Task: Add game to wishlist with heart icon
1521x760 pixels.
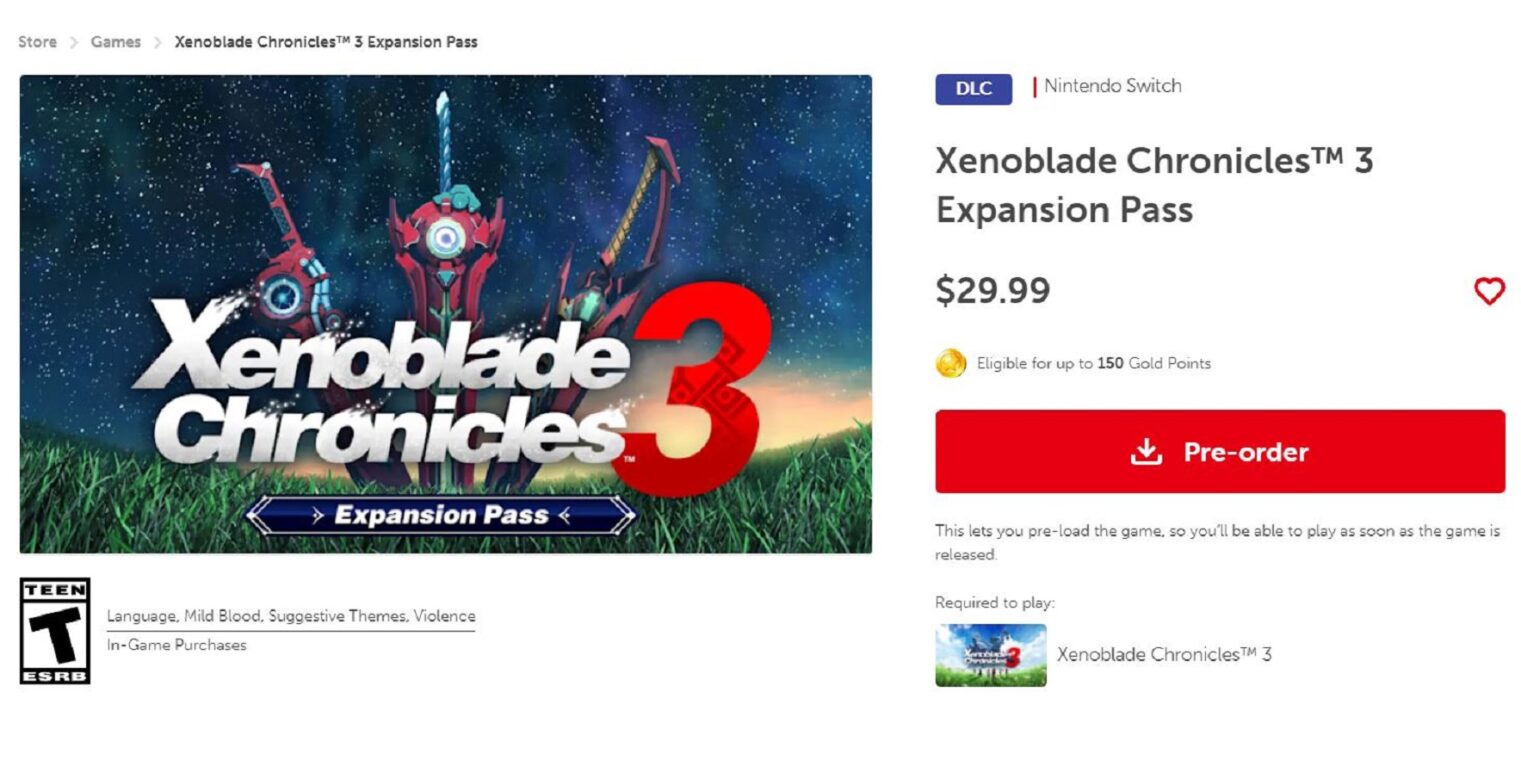Action: [x=1489, y=291]
